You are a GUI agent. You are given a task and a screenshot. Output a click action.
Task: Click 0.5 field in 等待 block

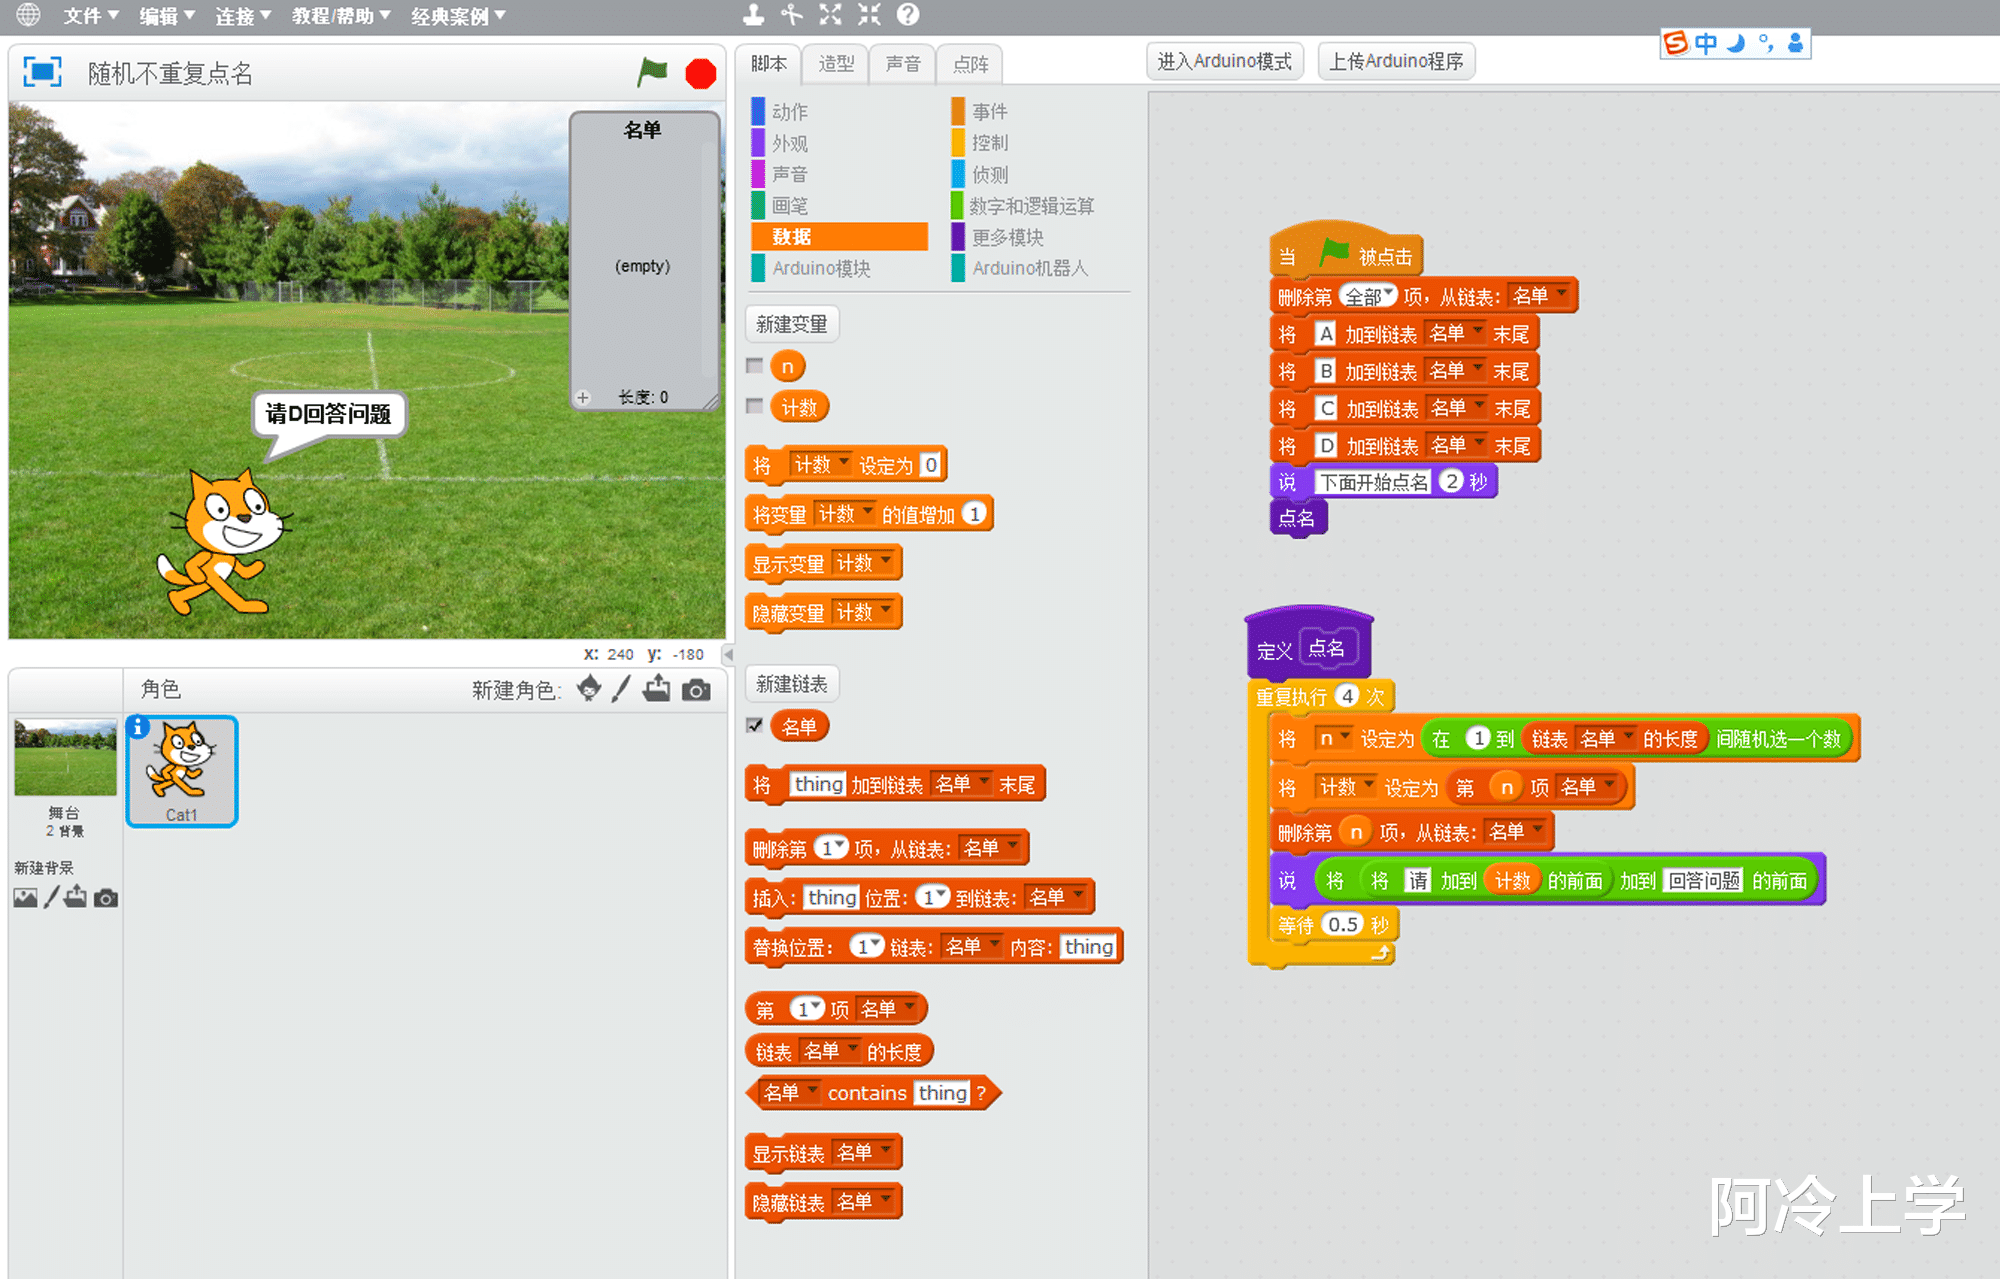(1343, 924)
